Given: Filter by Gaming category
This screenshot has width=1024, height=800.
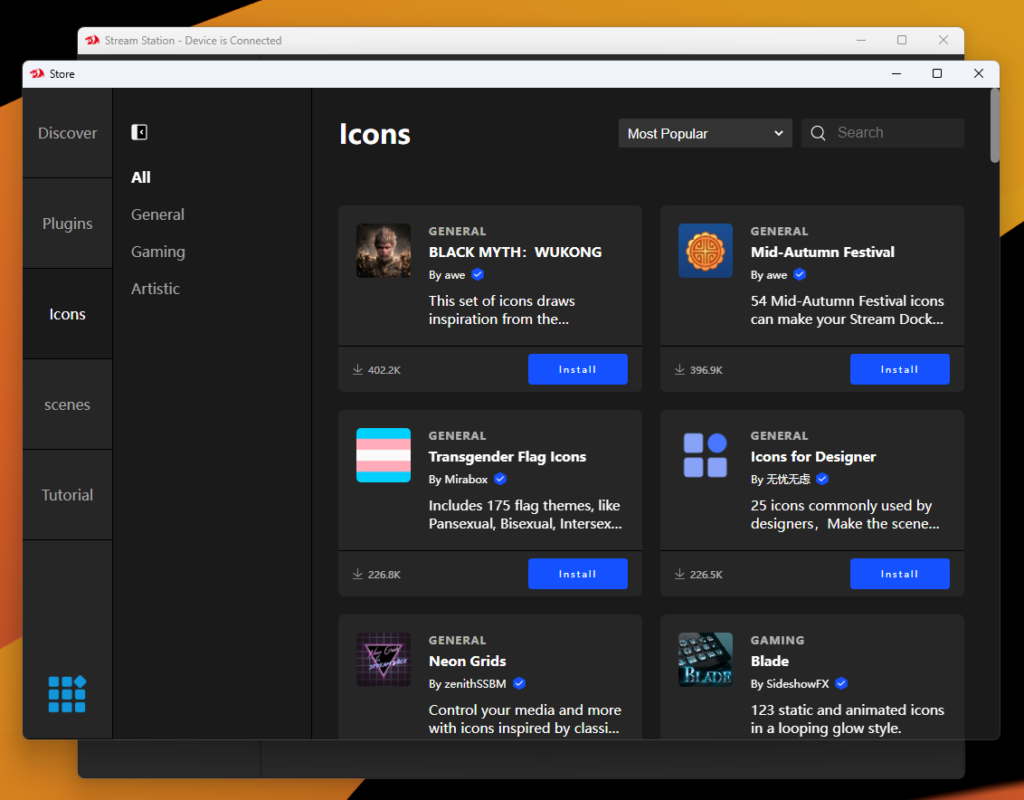Looking at the screenshot, I should point(158,251).
